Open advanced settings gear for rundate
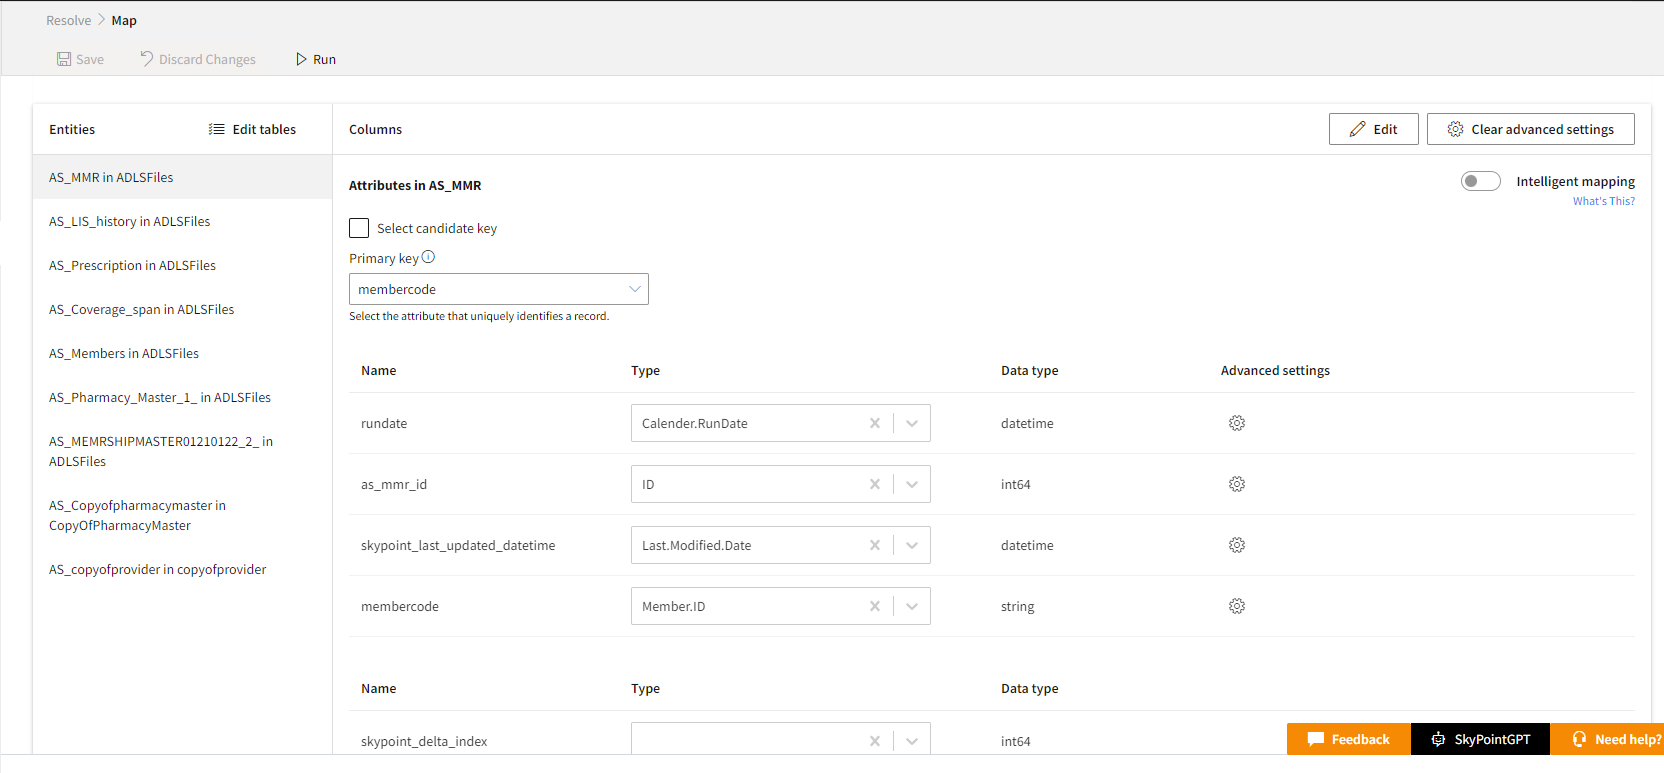Screen dimensions: 1664x773 1237,423
